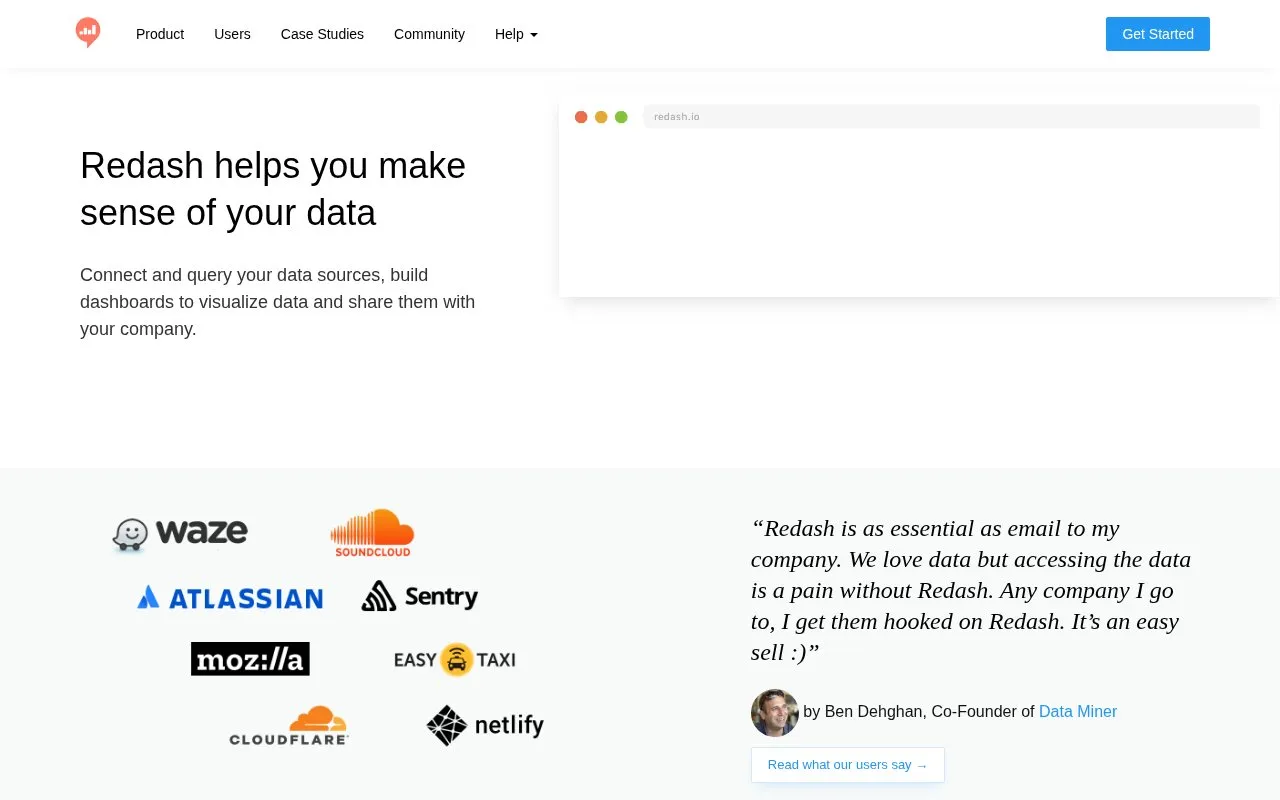Click the red dot in browser mockup
This screenshot has width=1280, height=800.
(581, 117)
